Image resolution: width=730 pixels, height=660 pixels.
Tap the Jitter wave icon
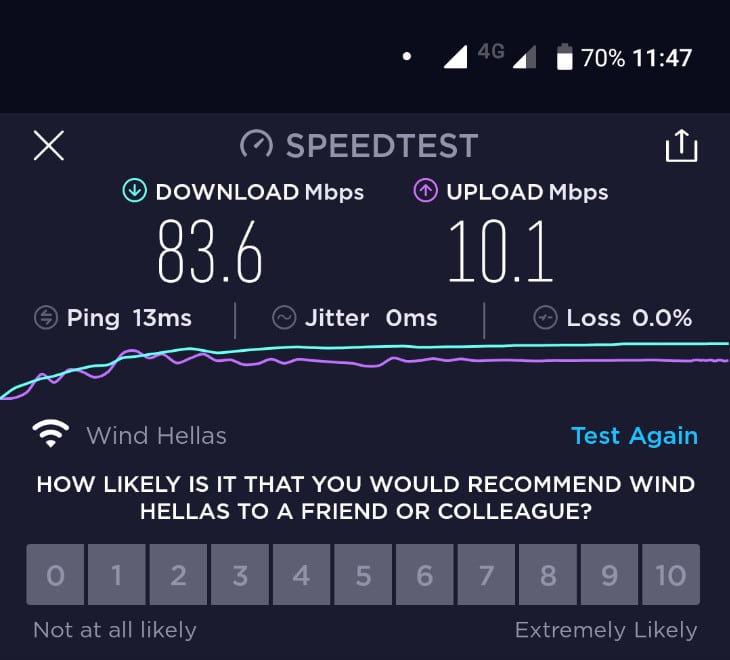point(284,318)
